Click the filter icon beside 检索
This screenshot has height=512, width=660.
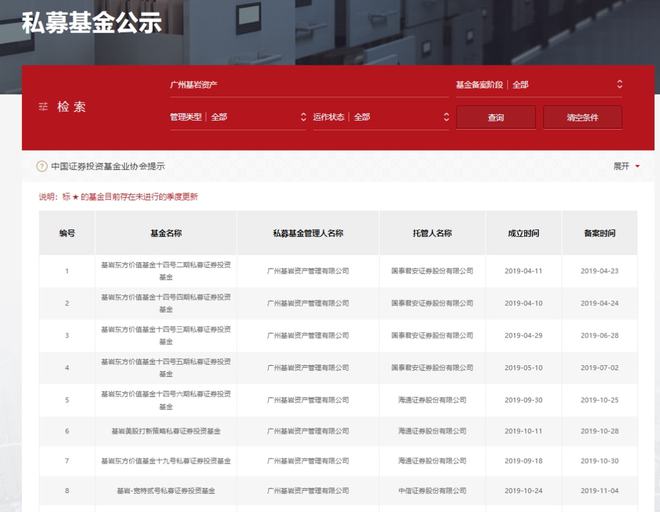click(43, 107)
